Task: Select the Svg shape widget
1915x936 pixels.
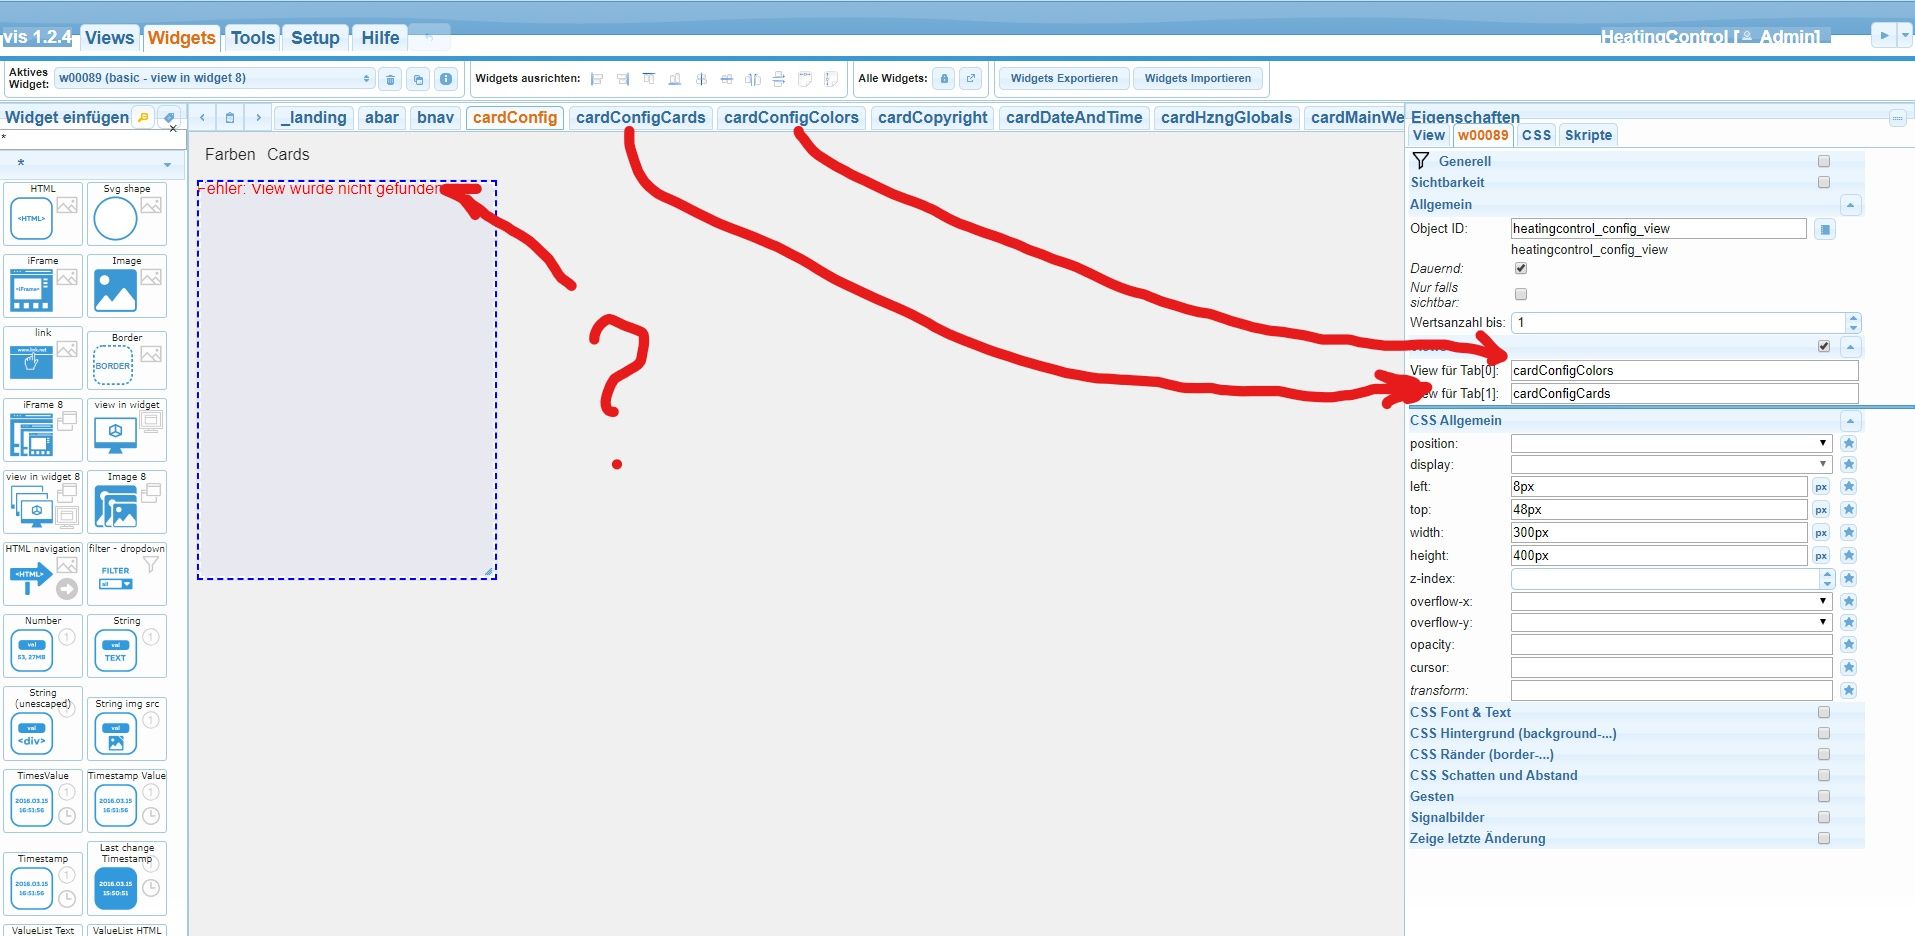Action: point(127,213)
